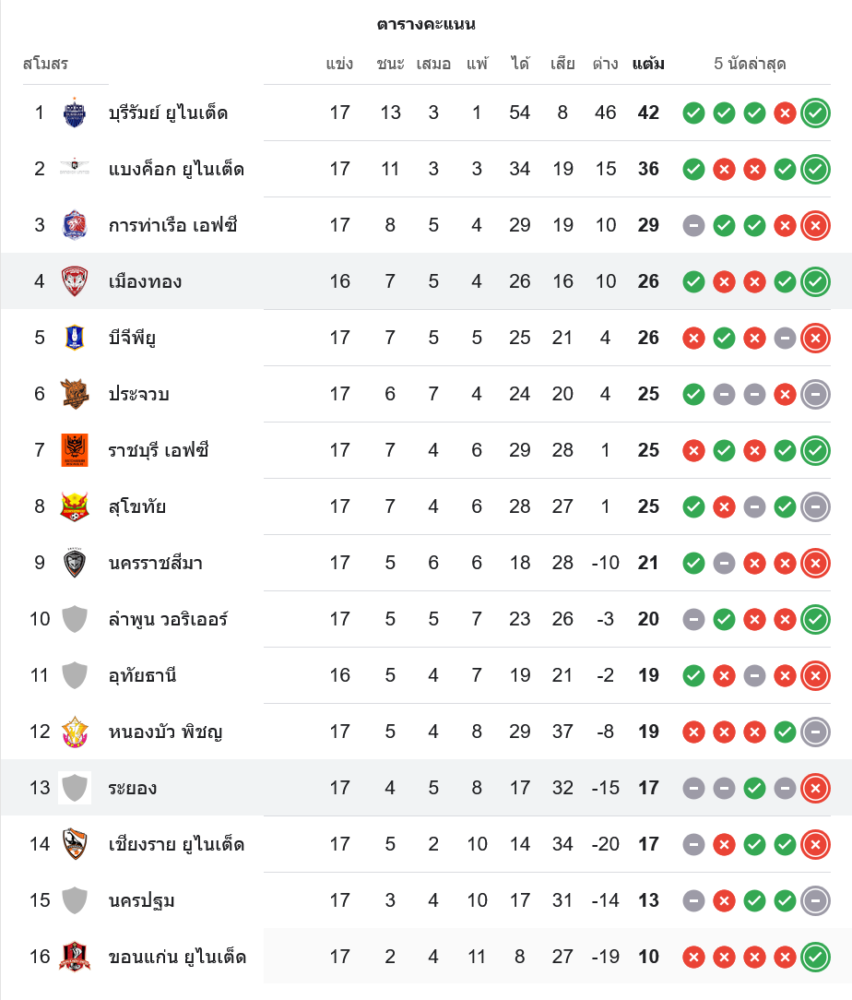Screen dimensions: 852x1000
Task: Click the สโมสร (club) column header
Action: click(x=45, y=64)
